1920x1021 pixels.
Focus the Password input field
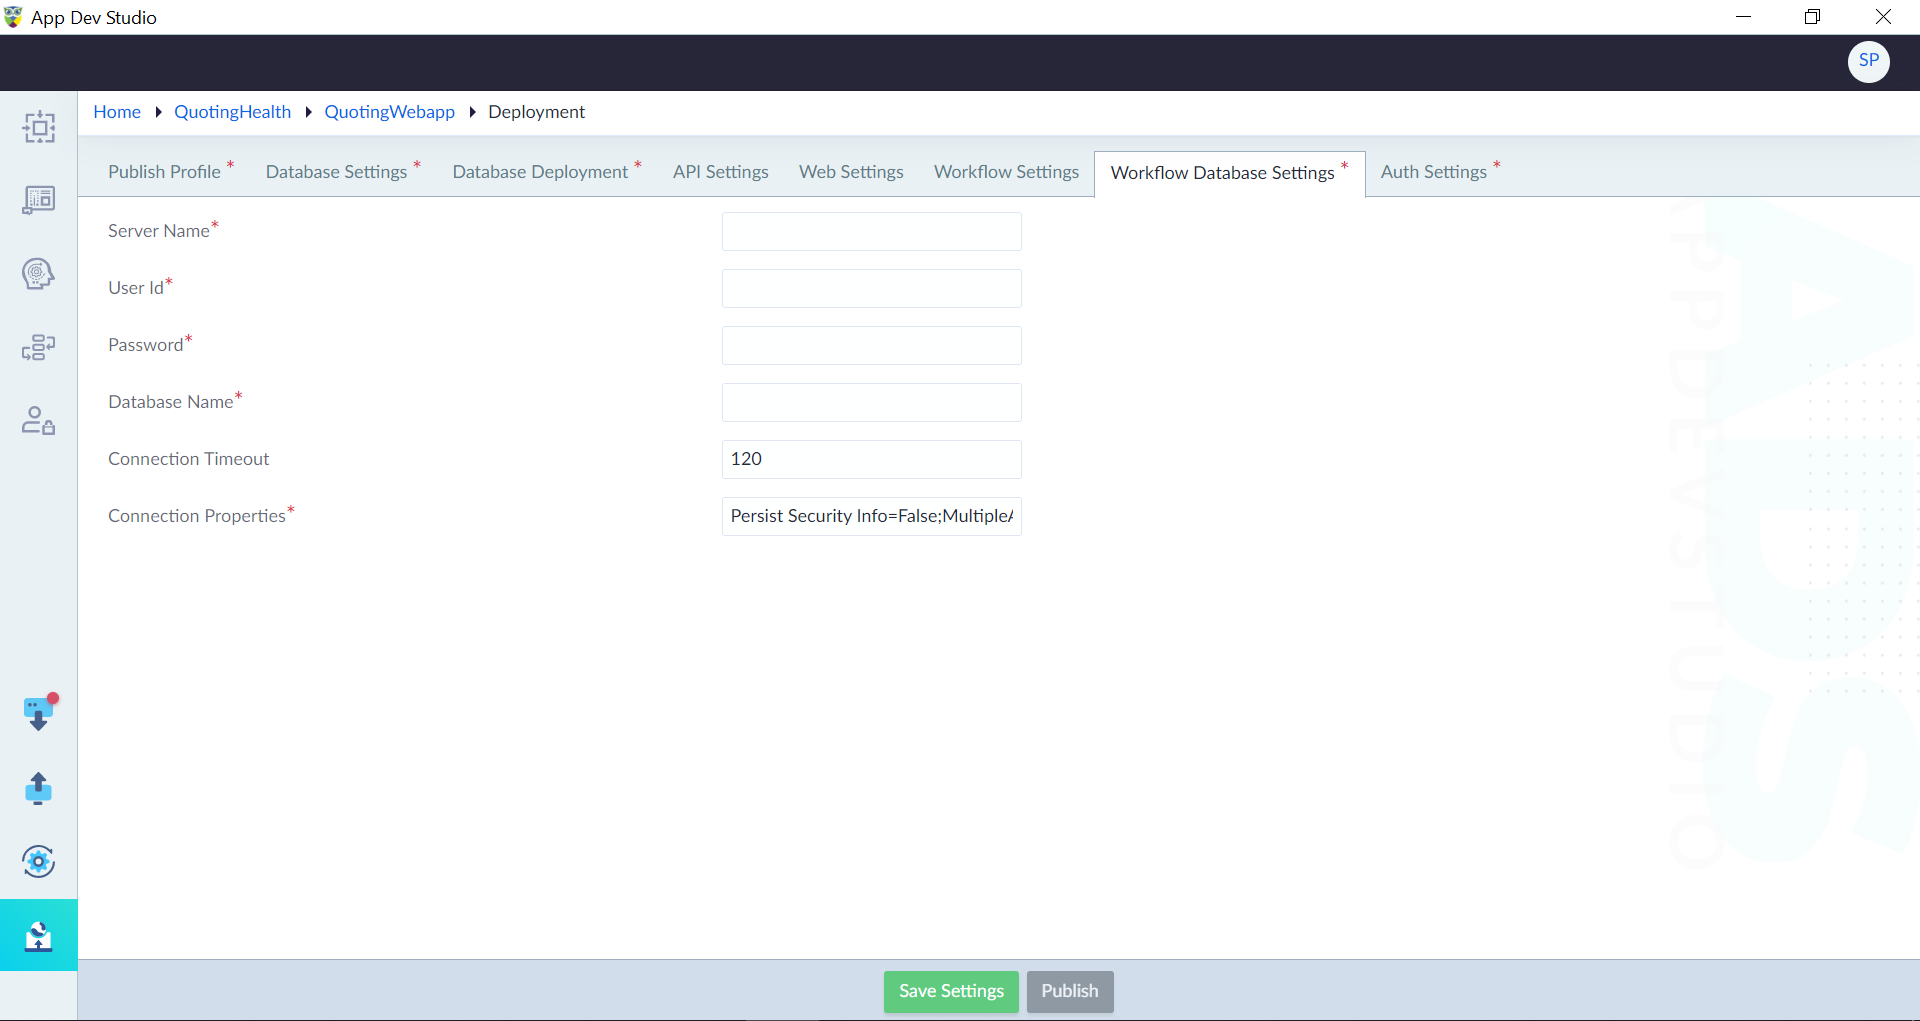coord(871,345)
